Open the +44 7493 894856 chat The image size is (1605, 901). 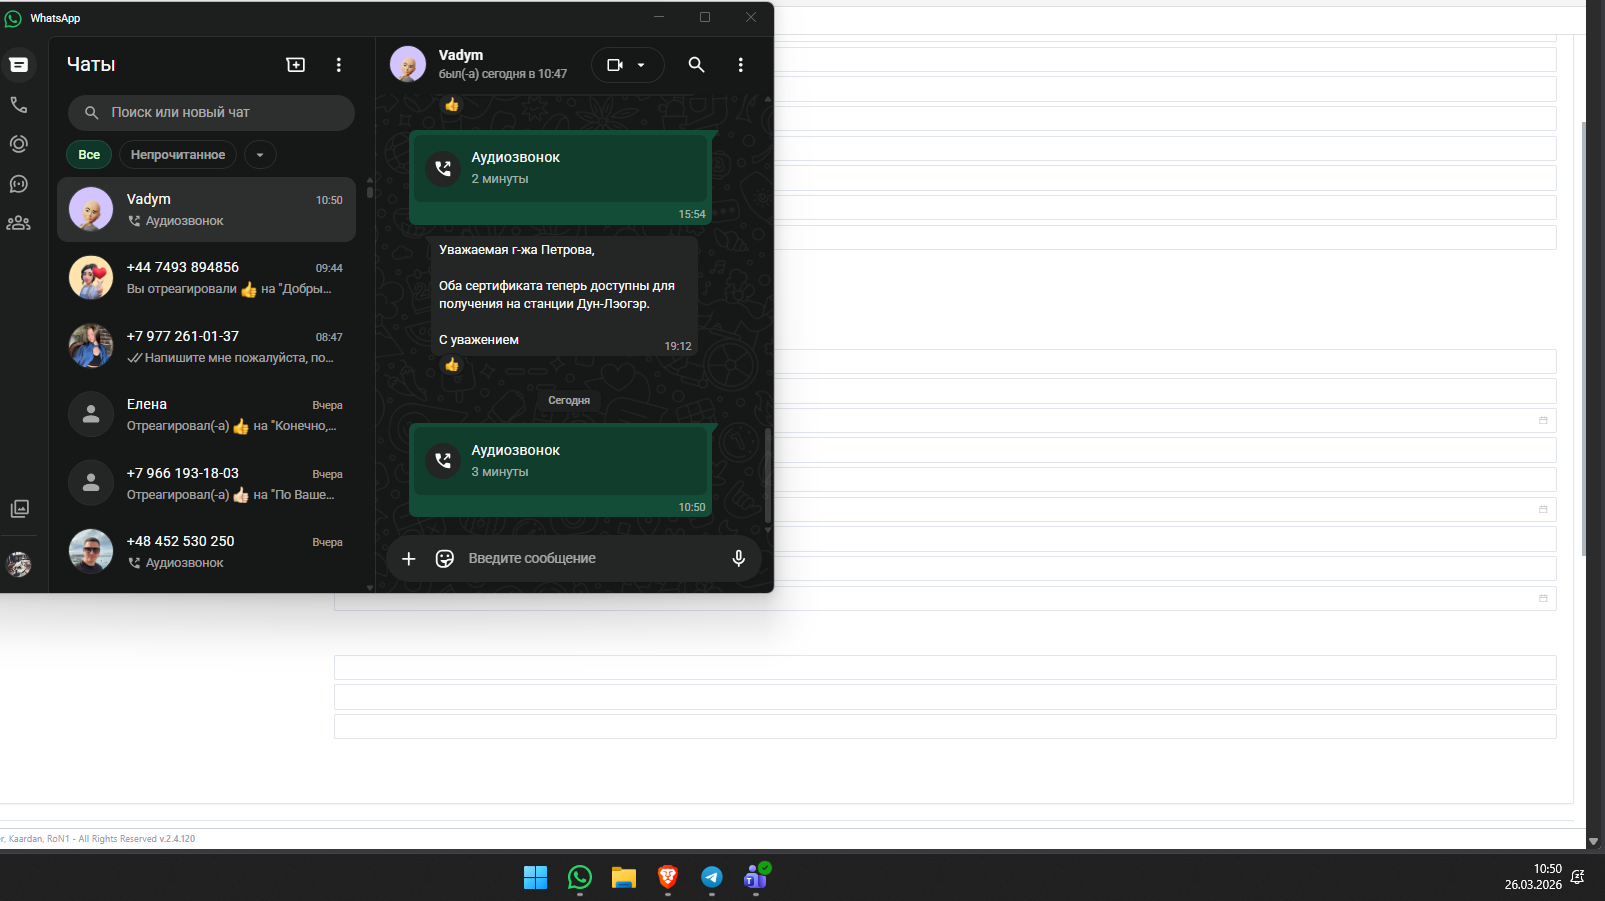pos(206,278)
